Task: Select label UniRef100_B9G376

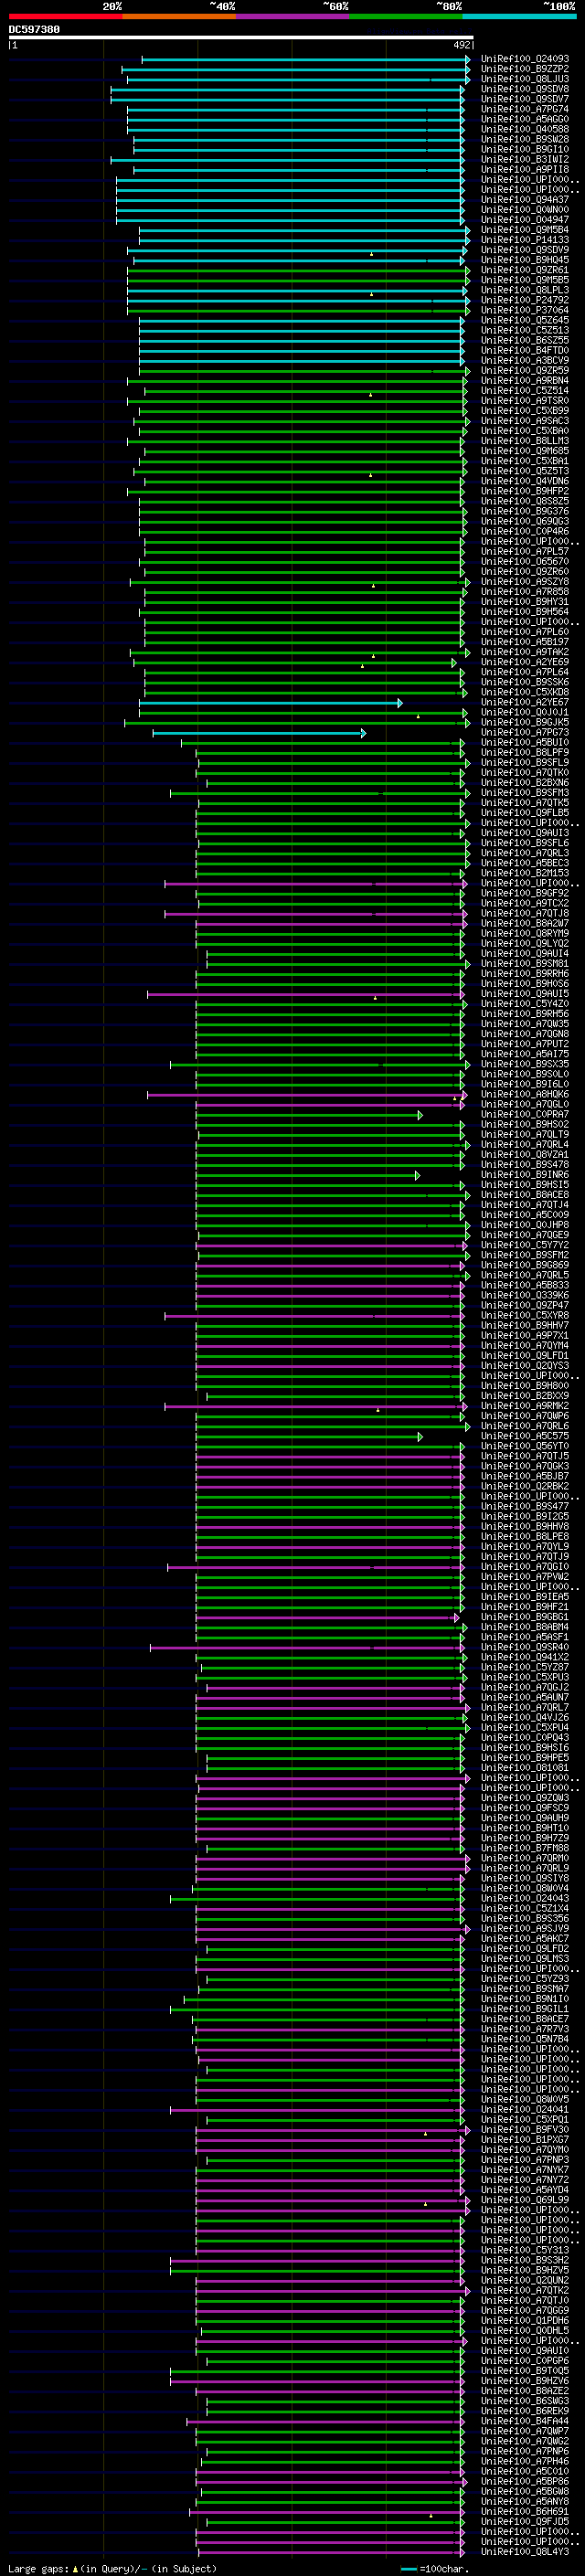Action: point(525,511)
